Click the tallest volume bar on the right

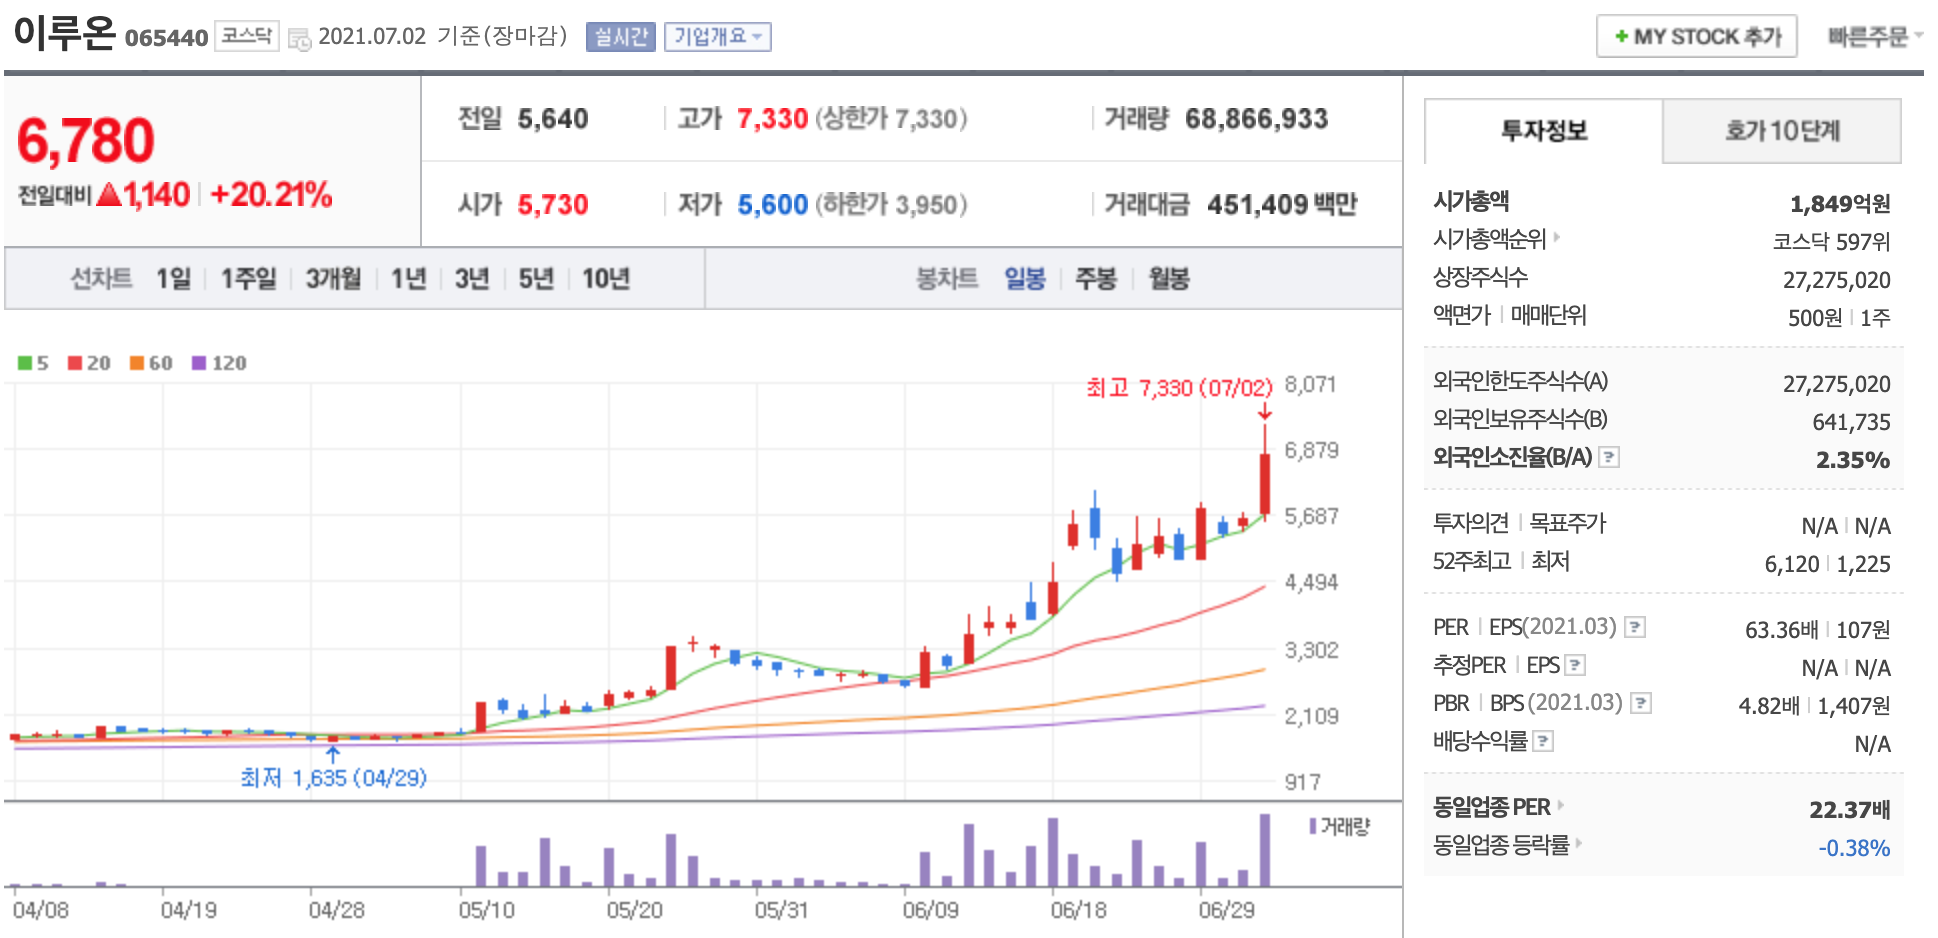1265,850
